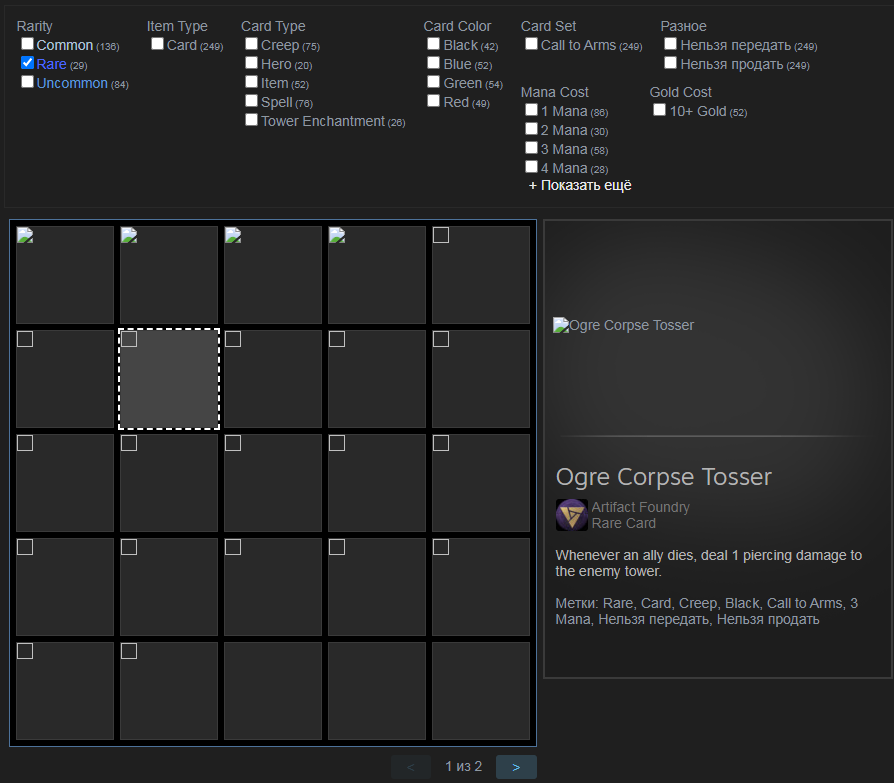The image size is (894, 783).
Task: Select the 1 Mana cost filter
Action: click(x=531, y=109)
